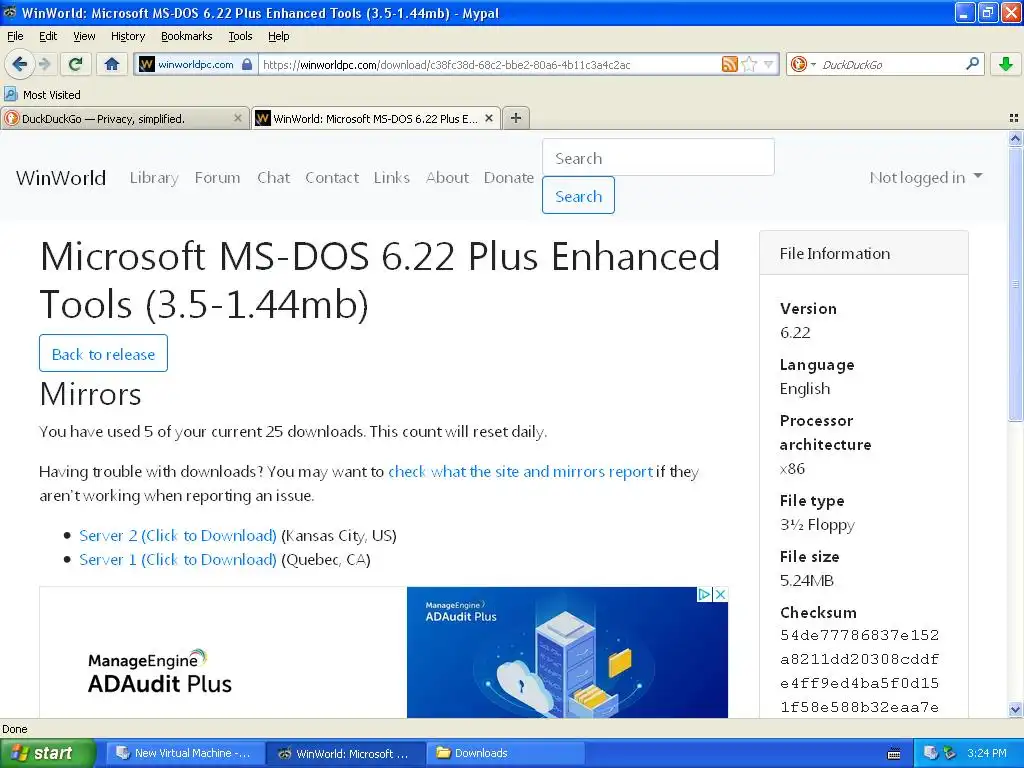Go to the Library nav link

pyautogui.click(x=154, y=178)
